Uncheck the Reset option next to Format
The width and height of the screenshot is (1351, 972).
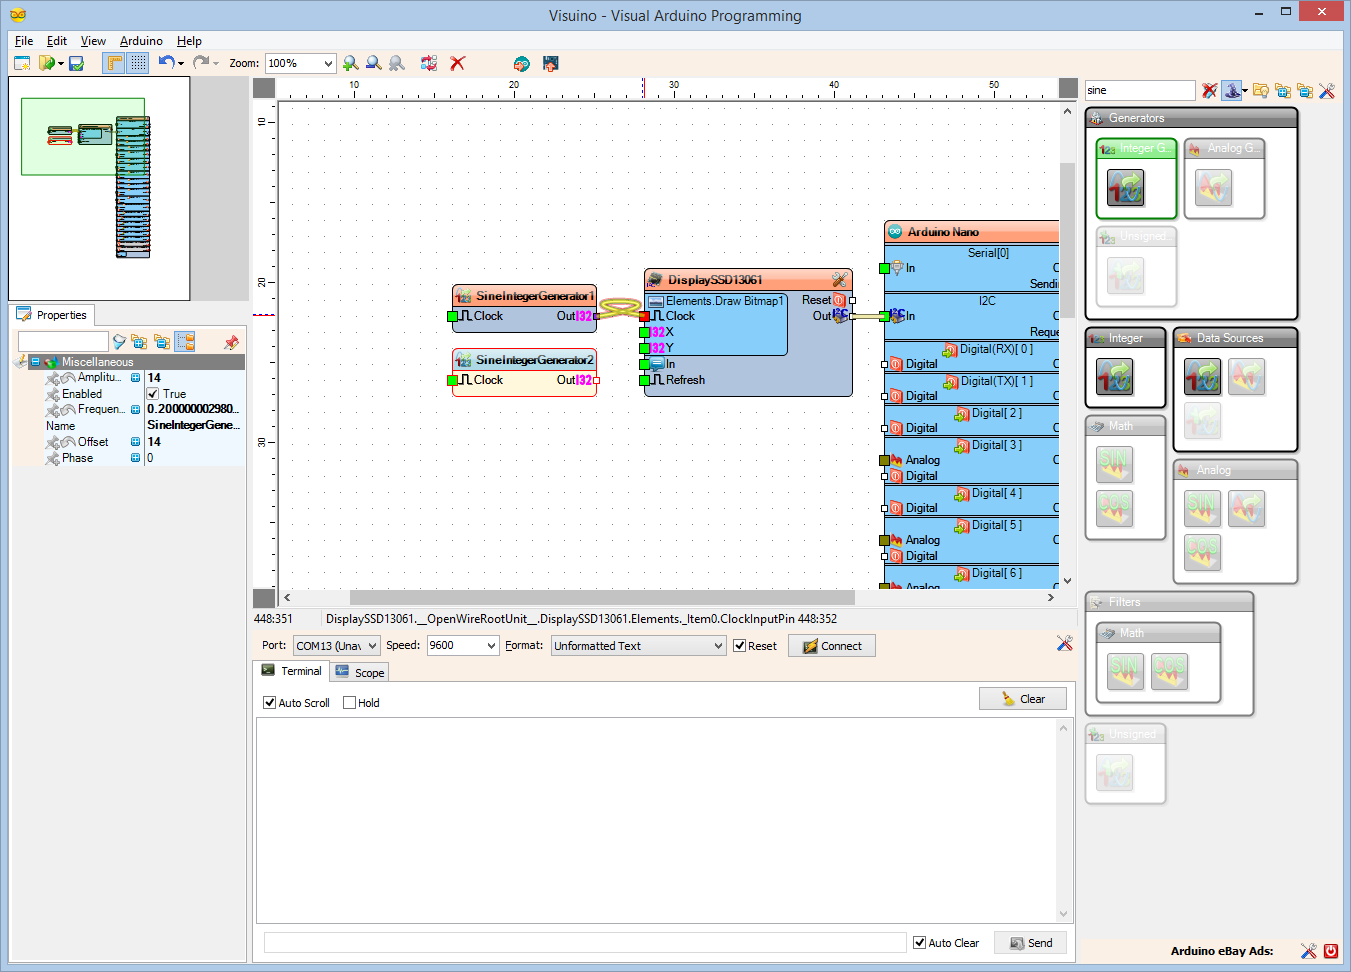coord(738,645)
